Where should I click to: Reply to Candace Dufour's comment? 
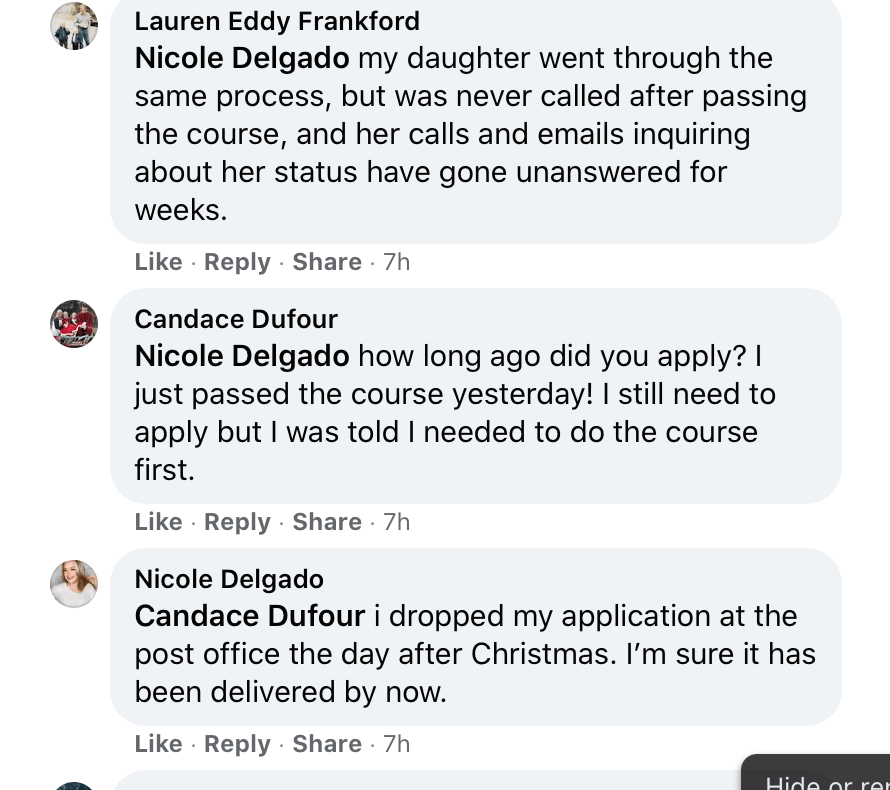(x=237, y=522)
